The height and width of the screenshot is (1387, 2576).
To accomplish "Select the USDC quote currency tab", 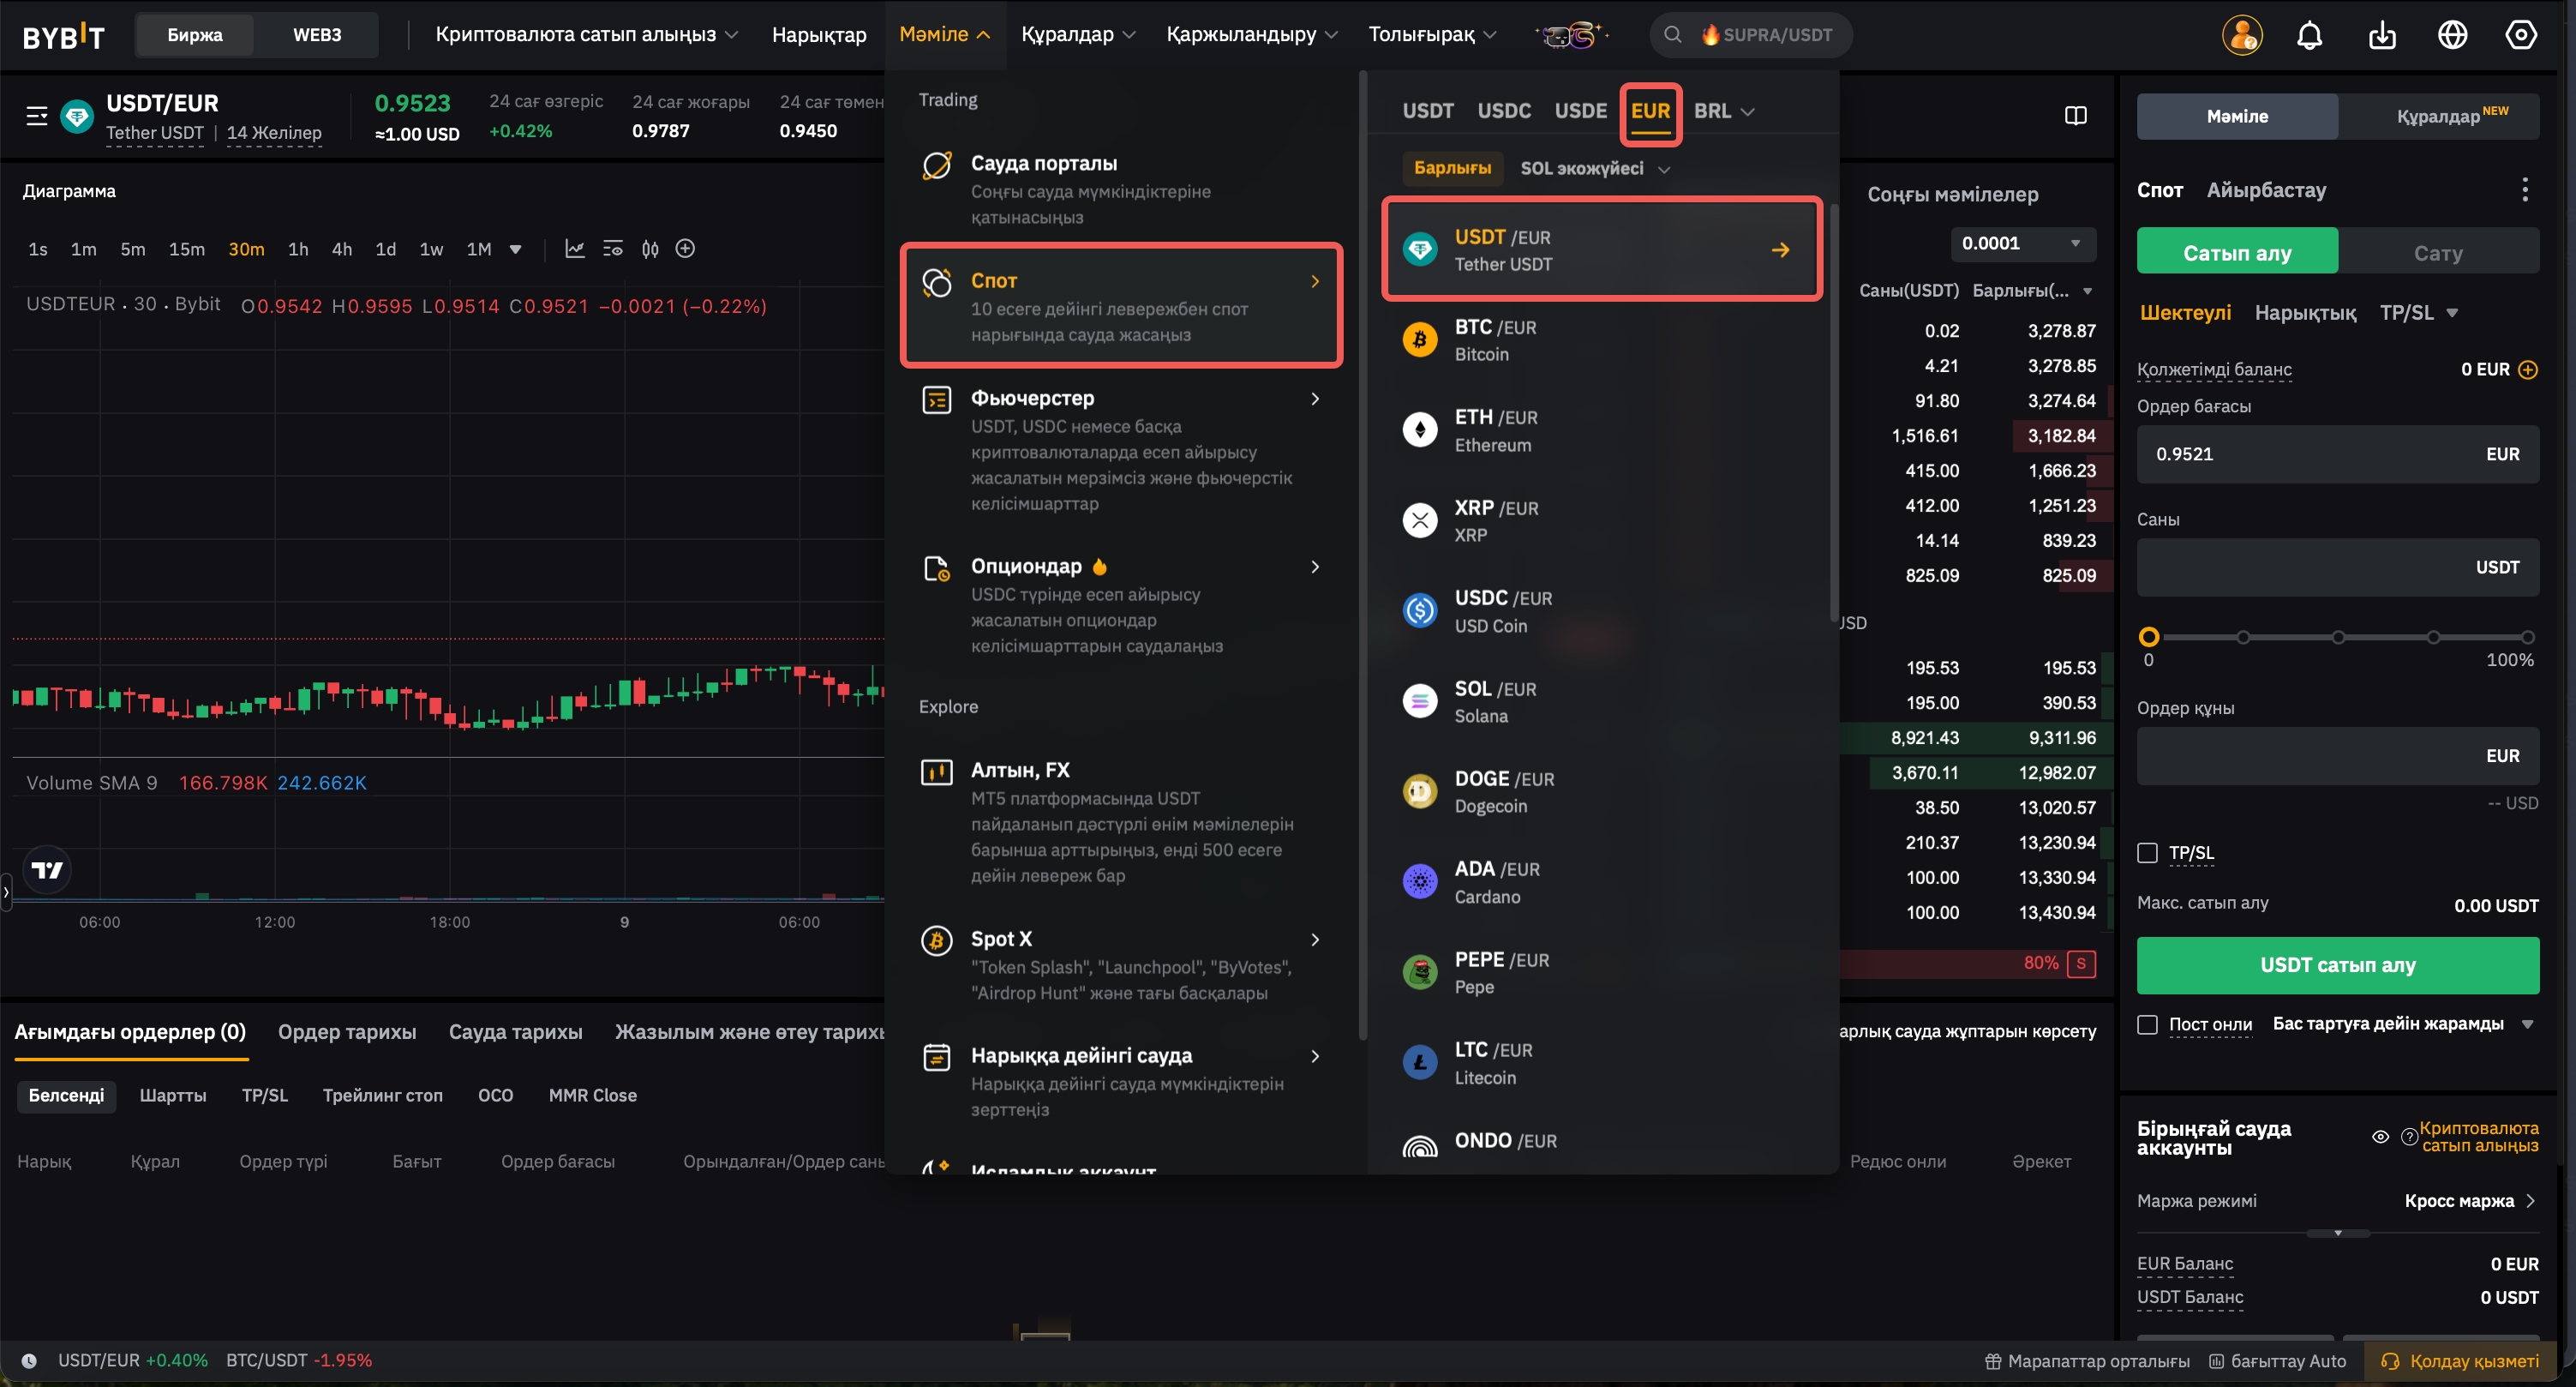I will [1504, 111].
